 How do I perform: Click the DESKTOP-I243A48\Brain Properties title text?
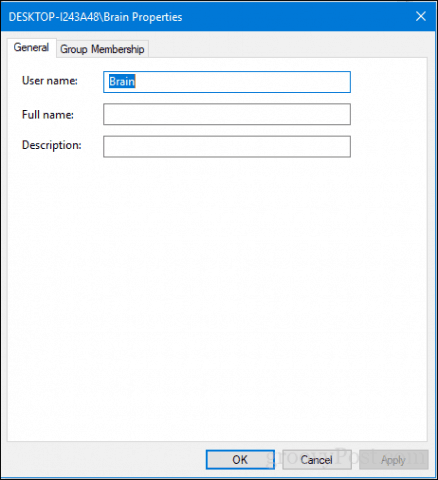point(95,17)
